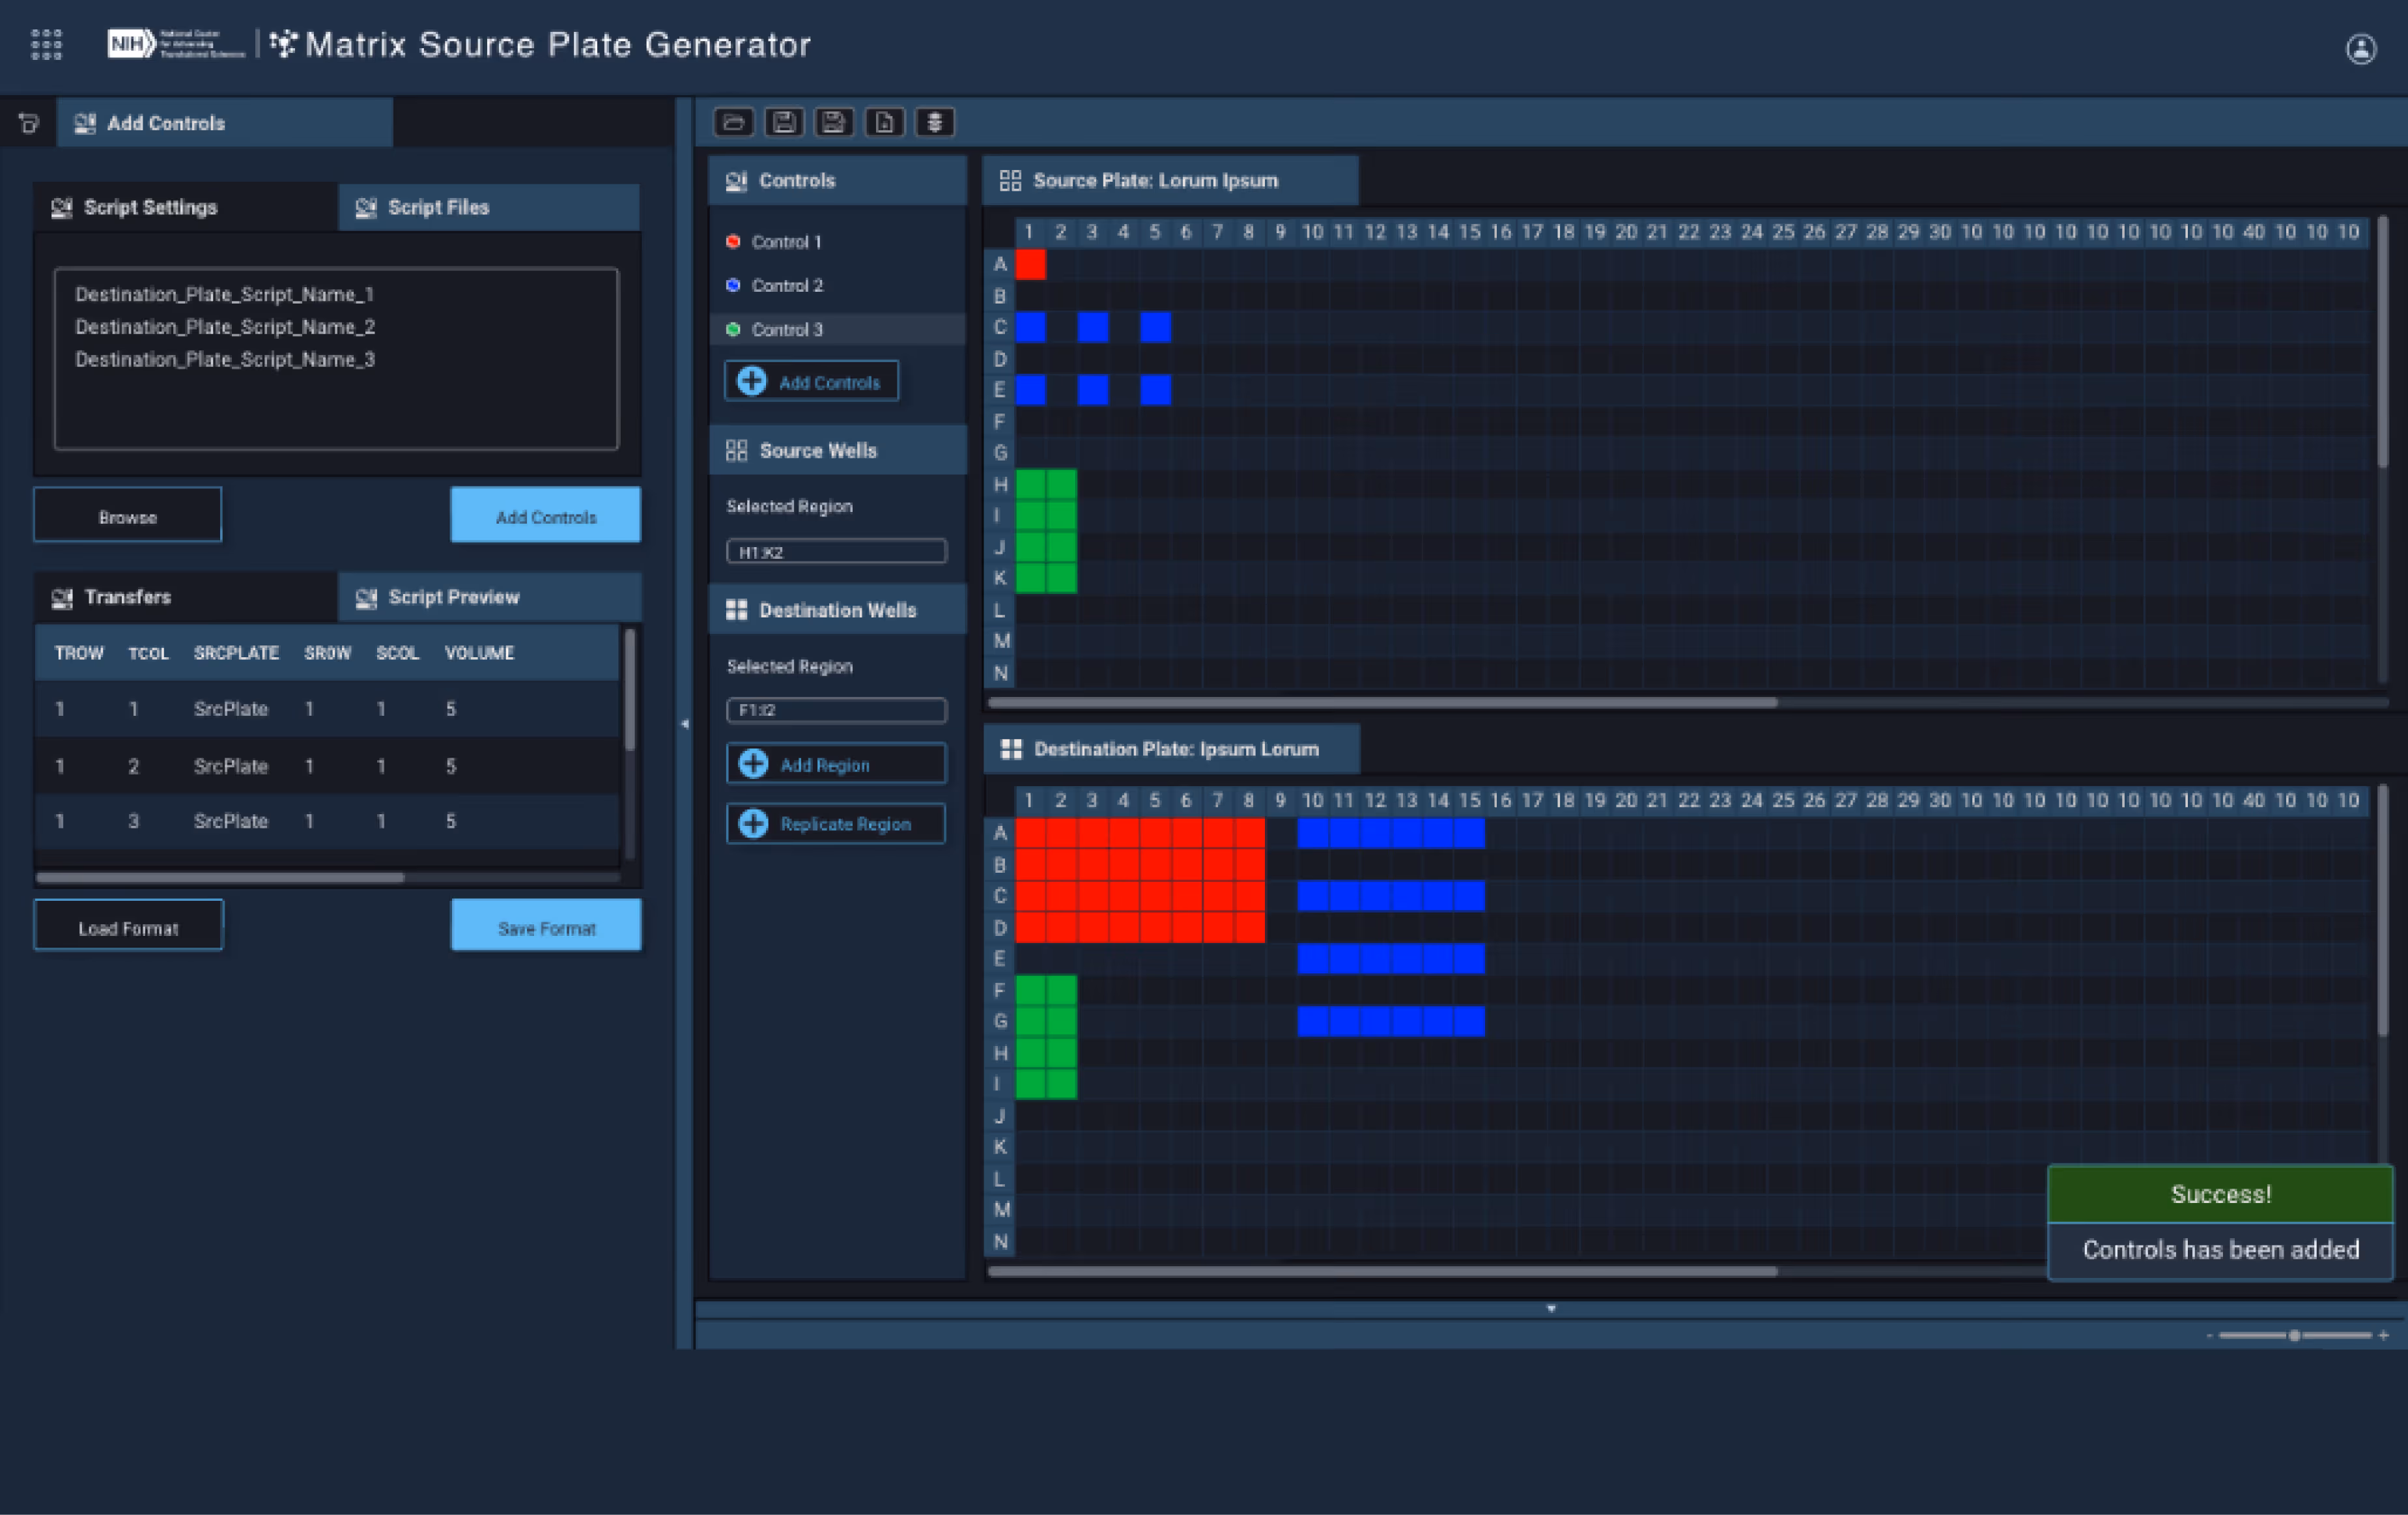2408x1515 pixels.
Task: Click the Transfers table horizontal scrollbar
Action: coord(220,878)
